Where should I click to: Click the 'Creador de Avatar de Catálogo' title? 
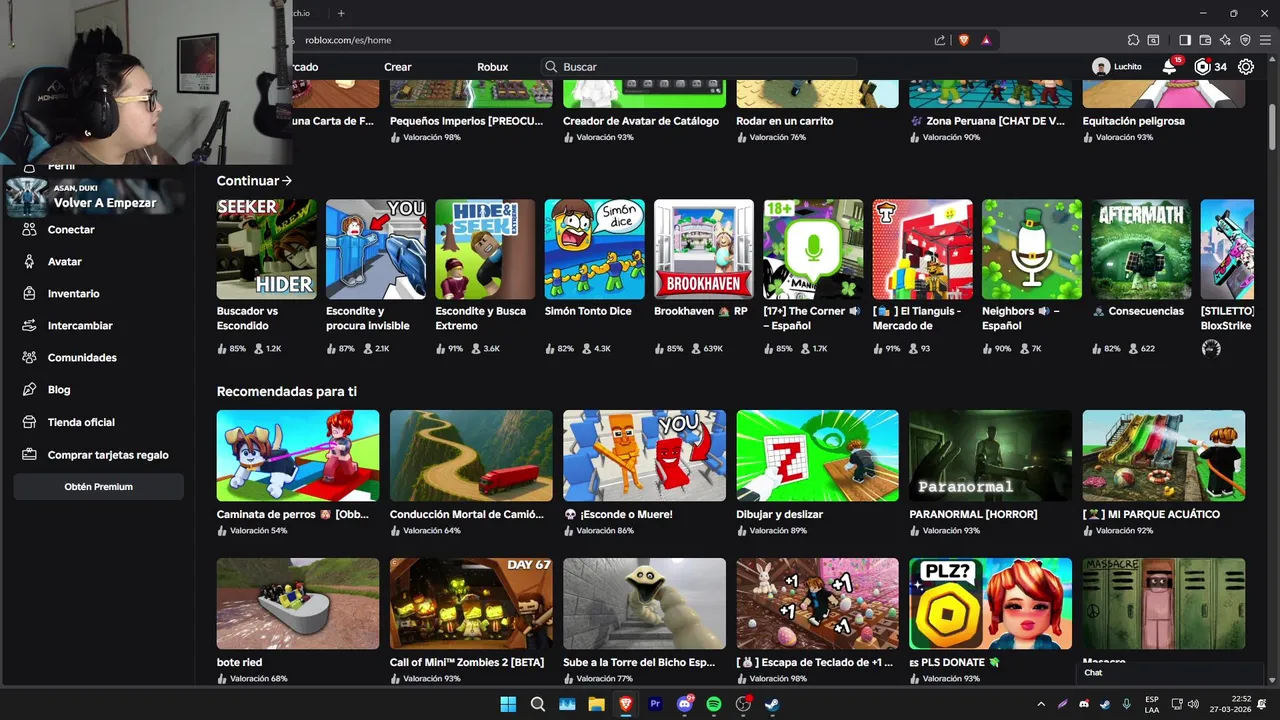point(641,121)
